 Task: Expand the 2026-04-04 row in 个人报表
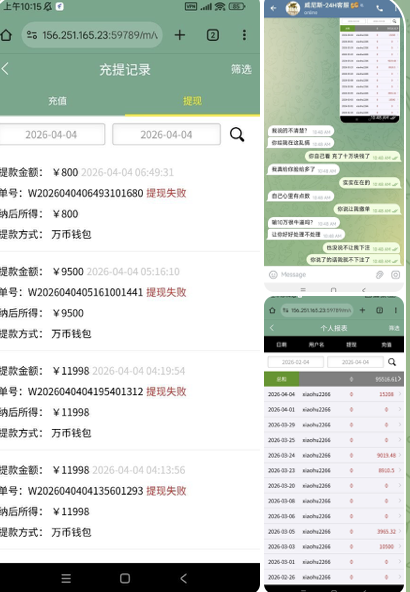pyautogui.click(x=334, y=394)
